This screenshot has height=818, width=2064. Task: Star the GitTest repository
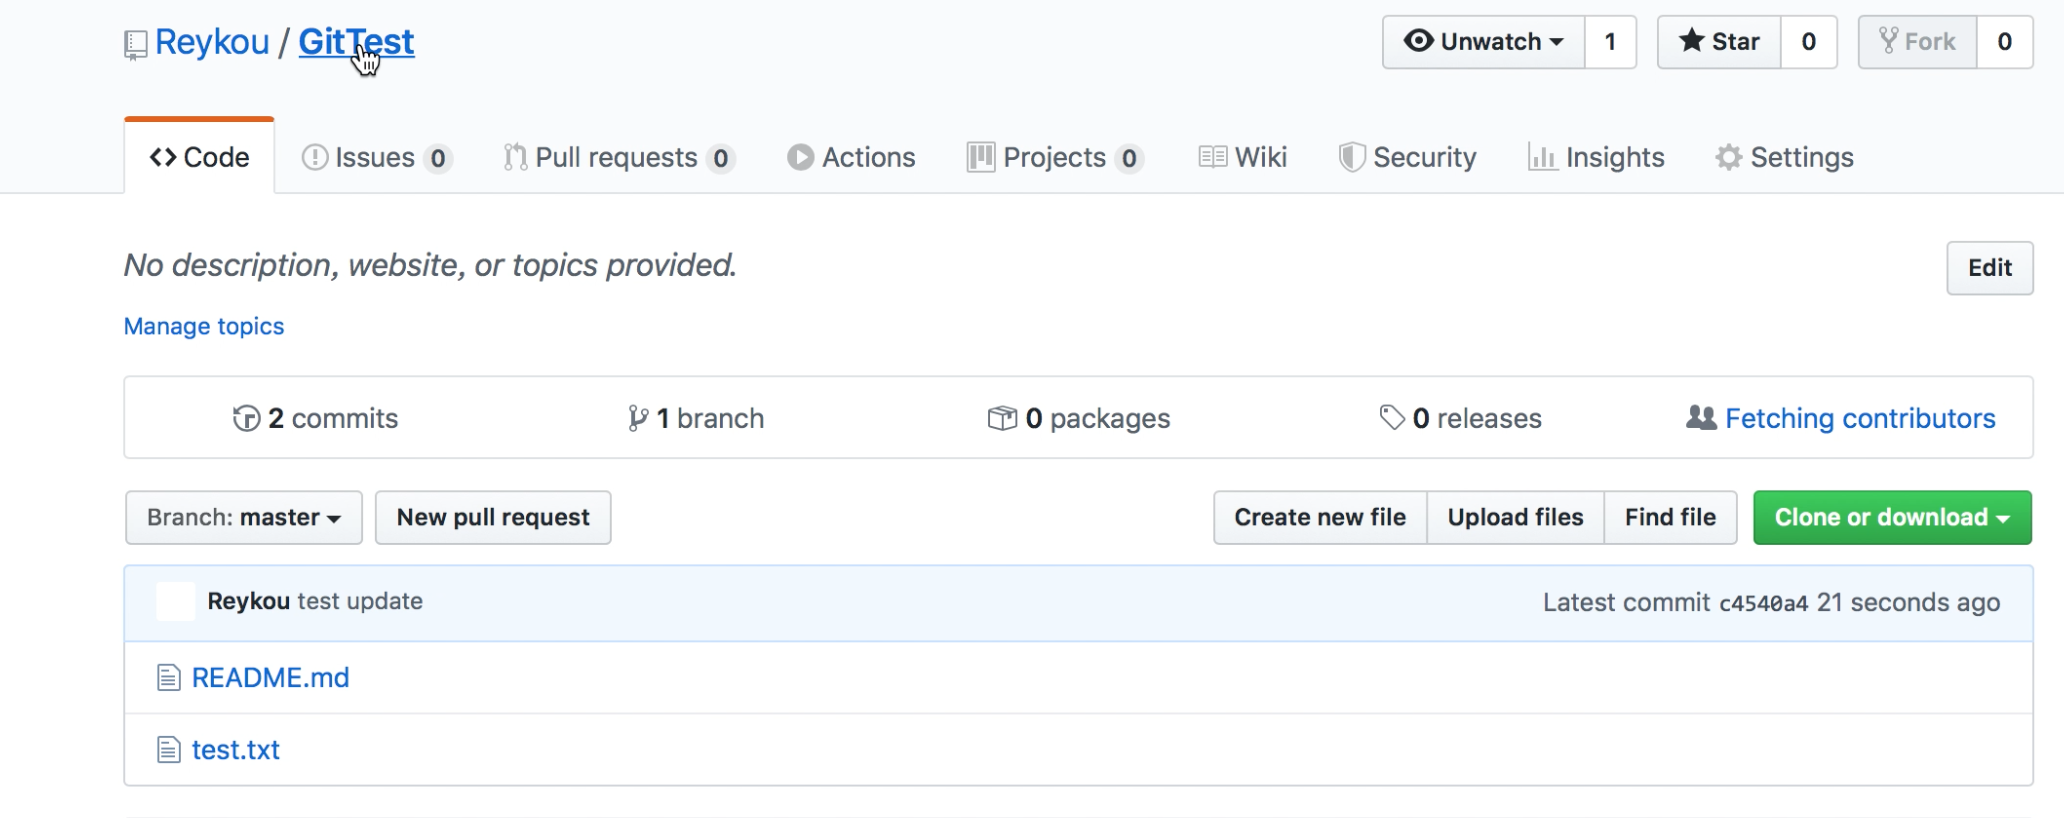point(1720,42)
